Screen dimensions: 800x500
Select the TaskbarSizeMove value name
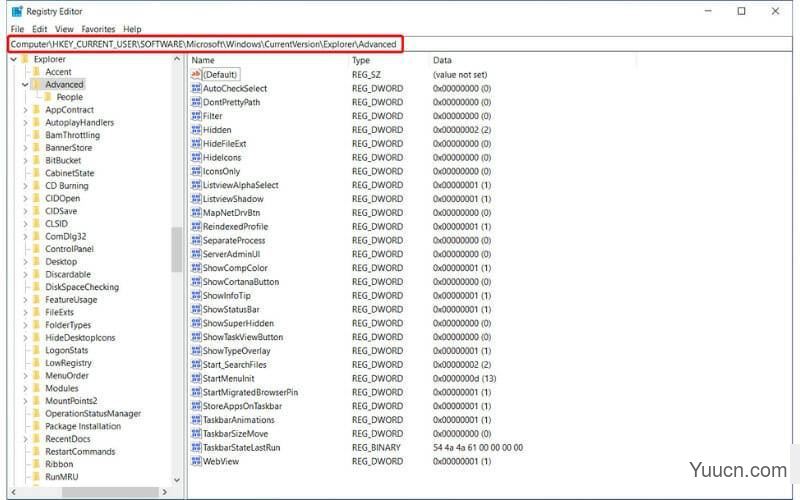pos(235,434)
